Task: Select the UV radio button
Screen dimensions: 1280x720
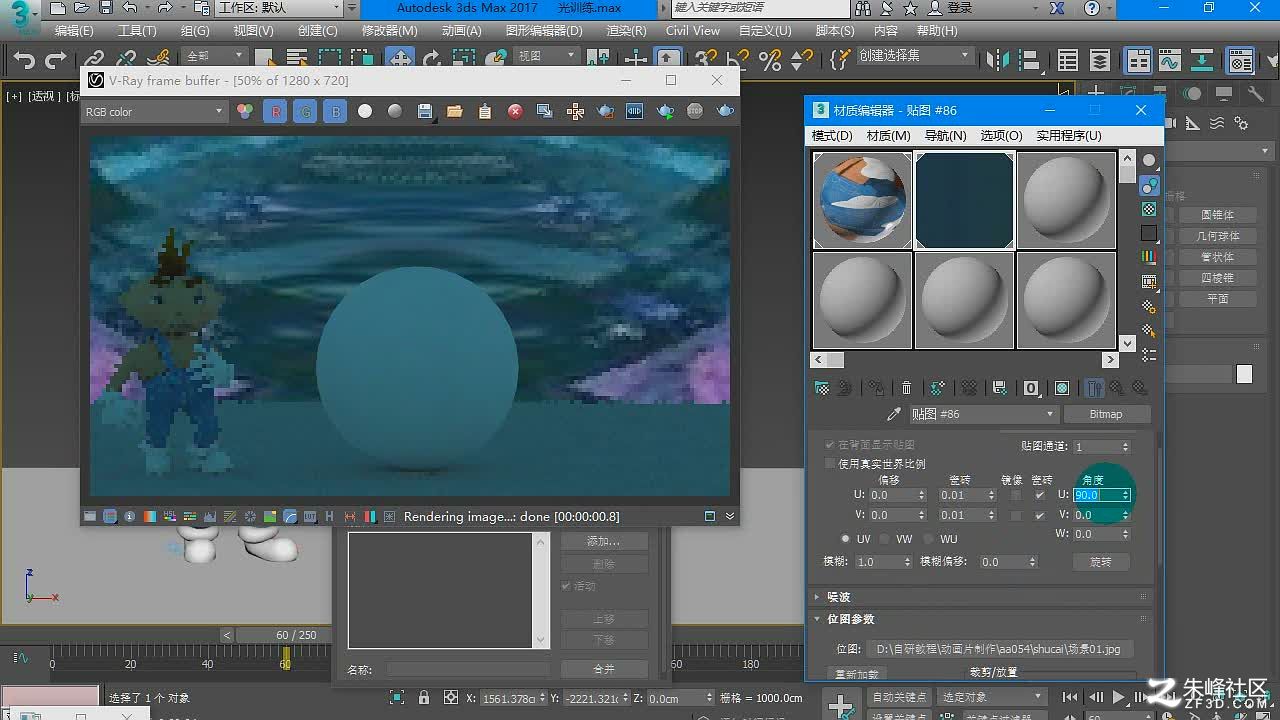Action: pyautogui.click(x=845, y=539)
